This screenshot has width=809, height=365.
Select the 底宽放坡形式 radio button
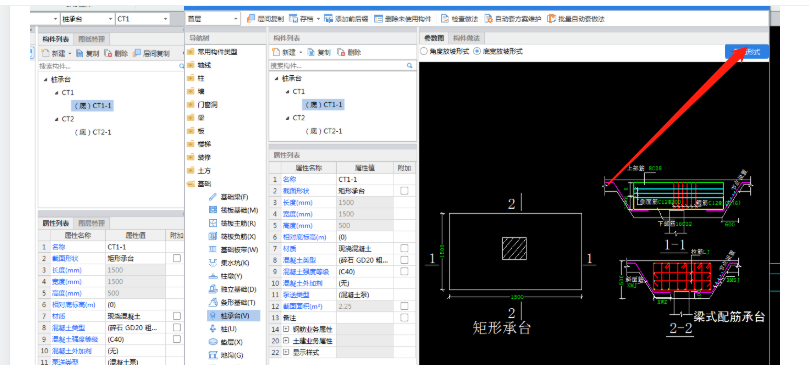[477, 52]
